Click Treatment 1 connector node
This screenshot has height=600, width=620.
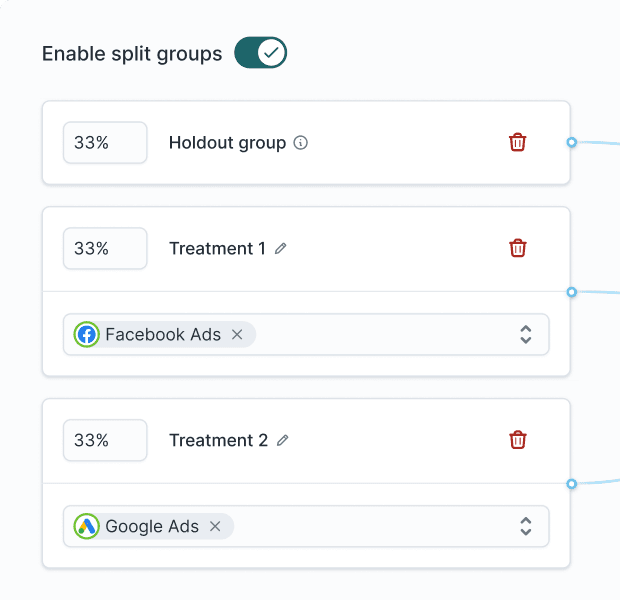(x=572, y=292)
